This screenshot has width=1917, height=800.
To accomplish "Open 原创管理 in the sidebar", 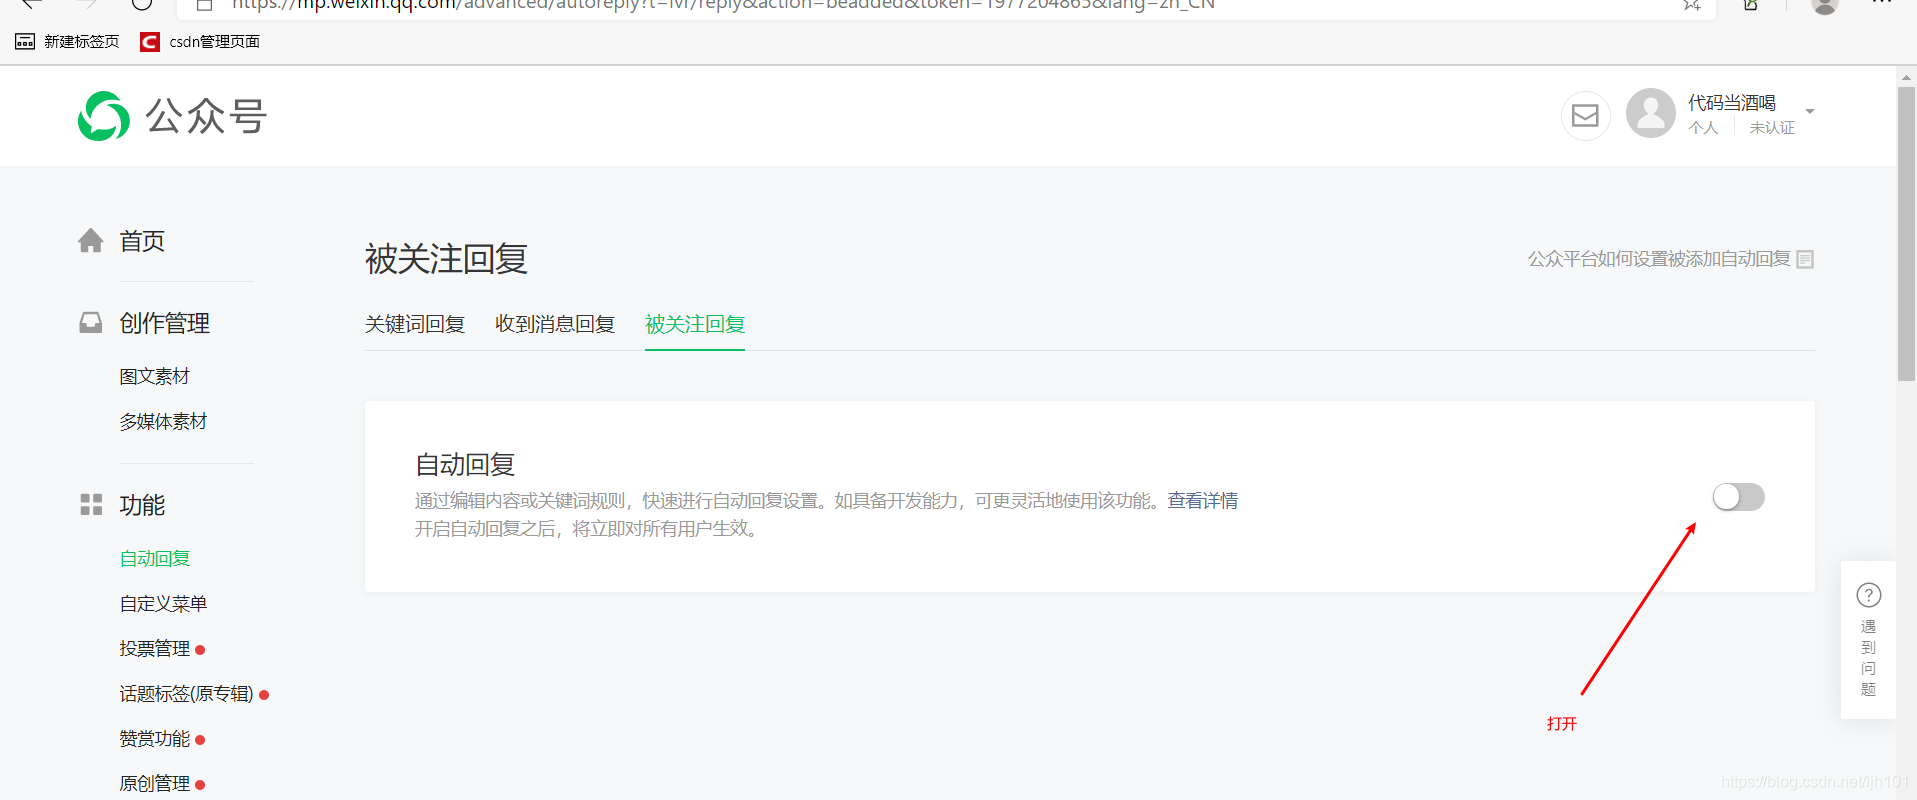I will coord(154,784).
